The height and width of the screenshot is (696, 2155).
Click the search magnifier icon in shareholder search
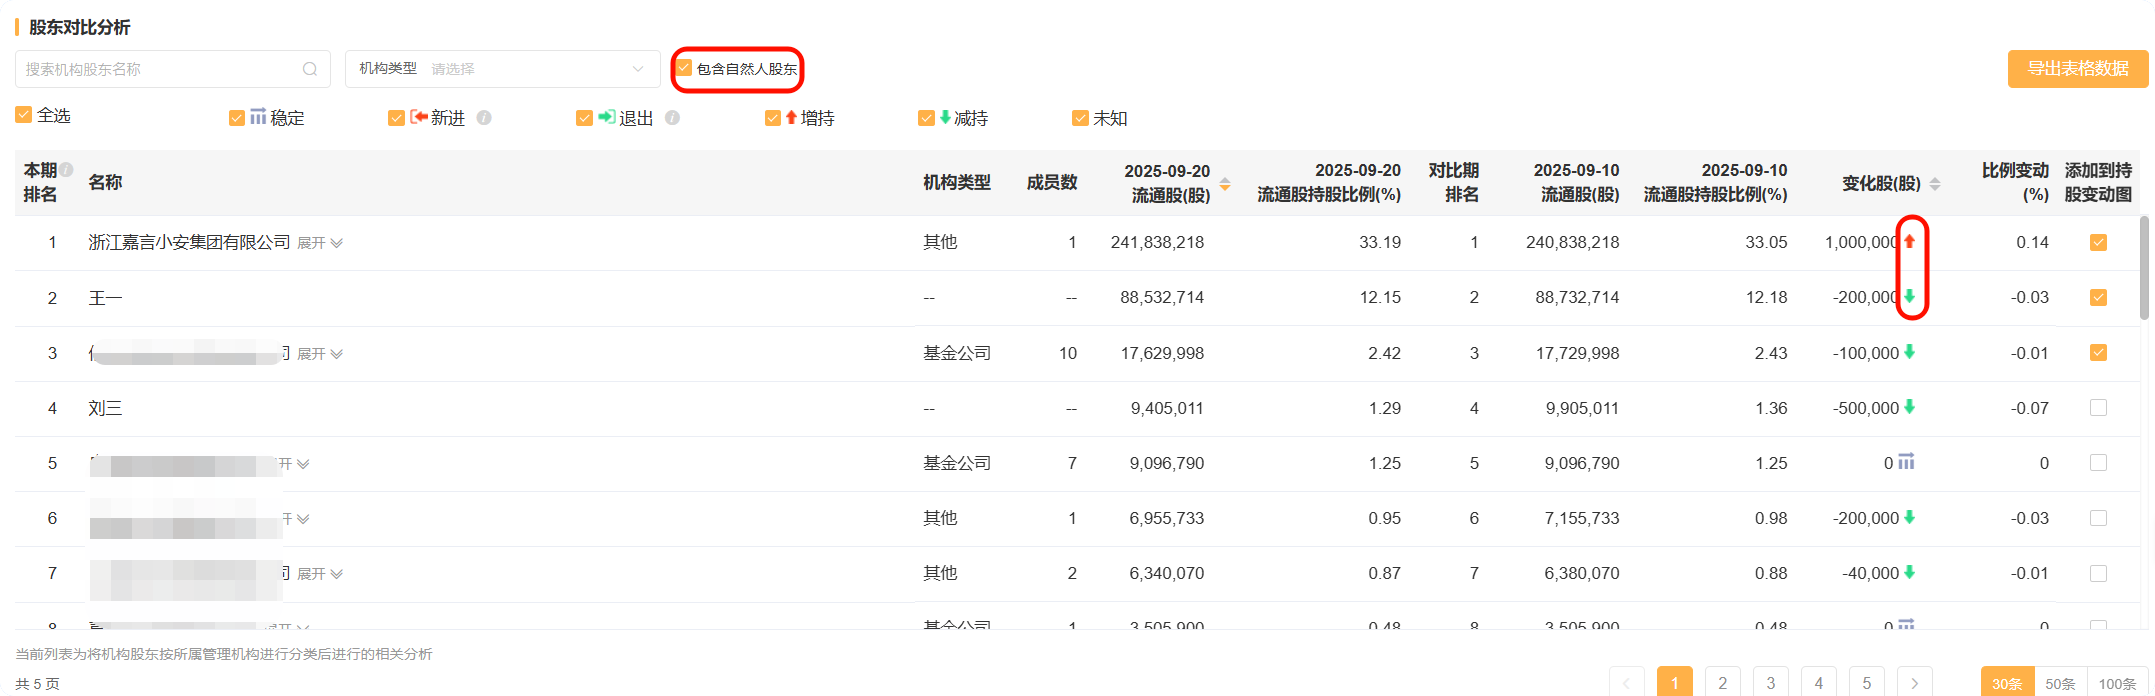(310, 69)
